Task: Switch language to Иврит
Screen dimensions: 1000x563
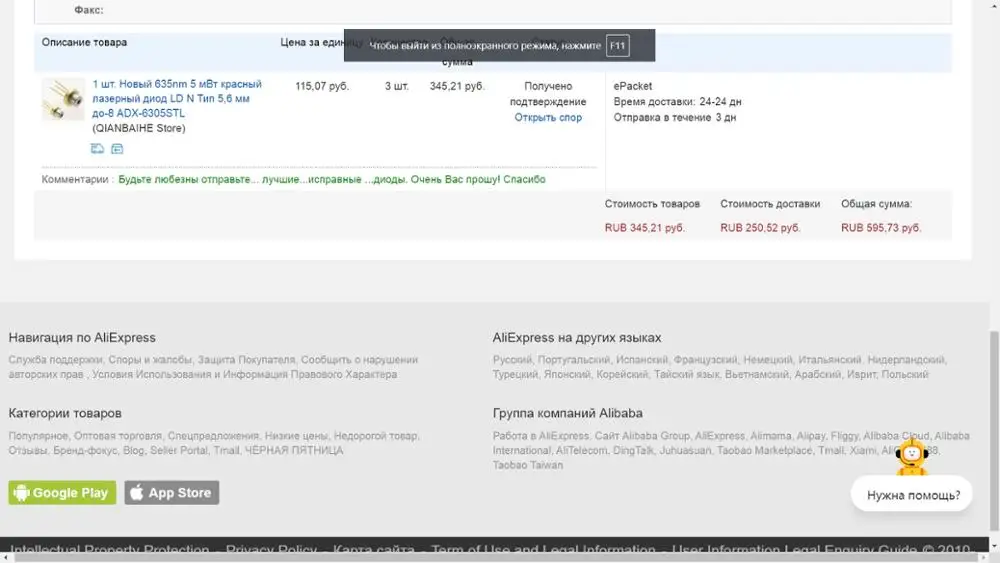Action: (861, 374)
